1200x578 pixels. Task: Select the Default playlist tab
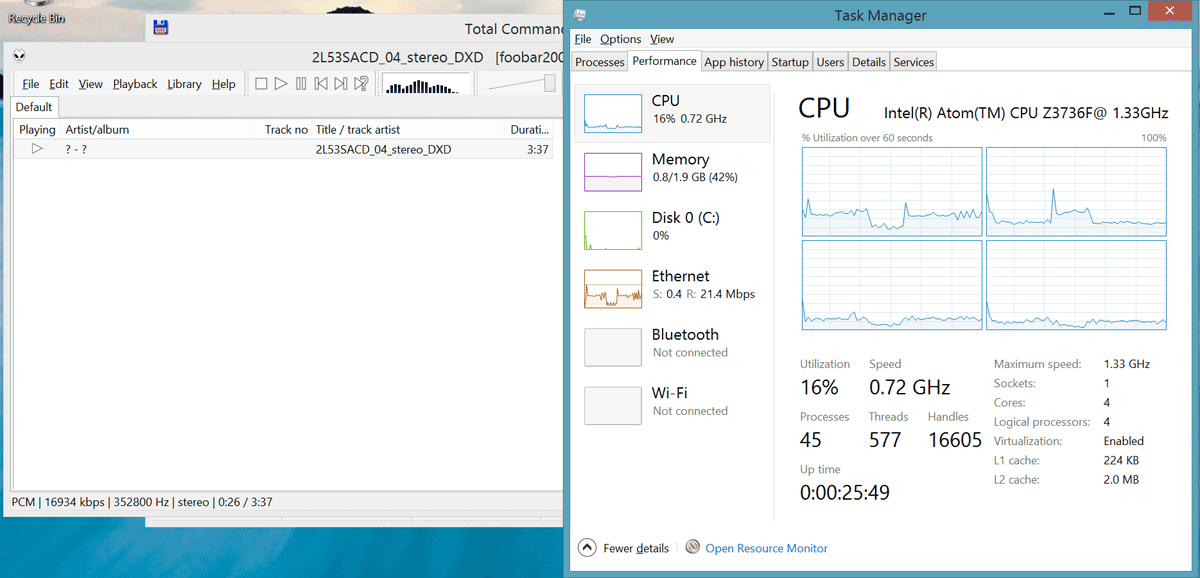34,107
